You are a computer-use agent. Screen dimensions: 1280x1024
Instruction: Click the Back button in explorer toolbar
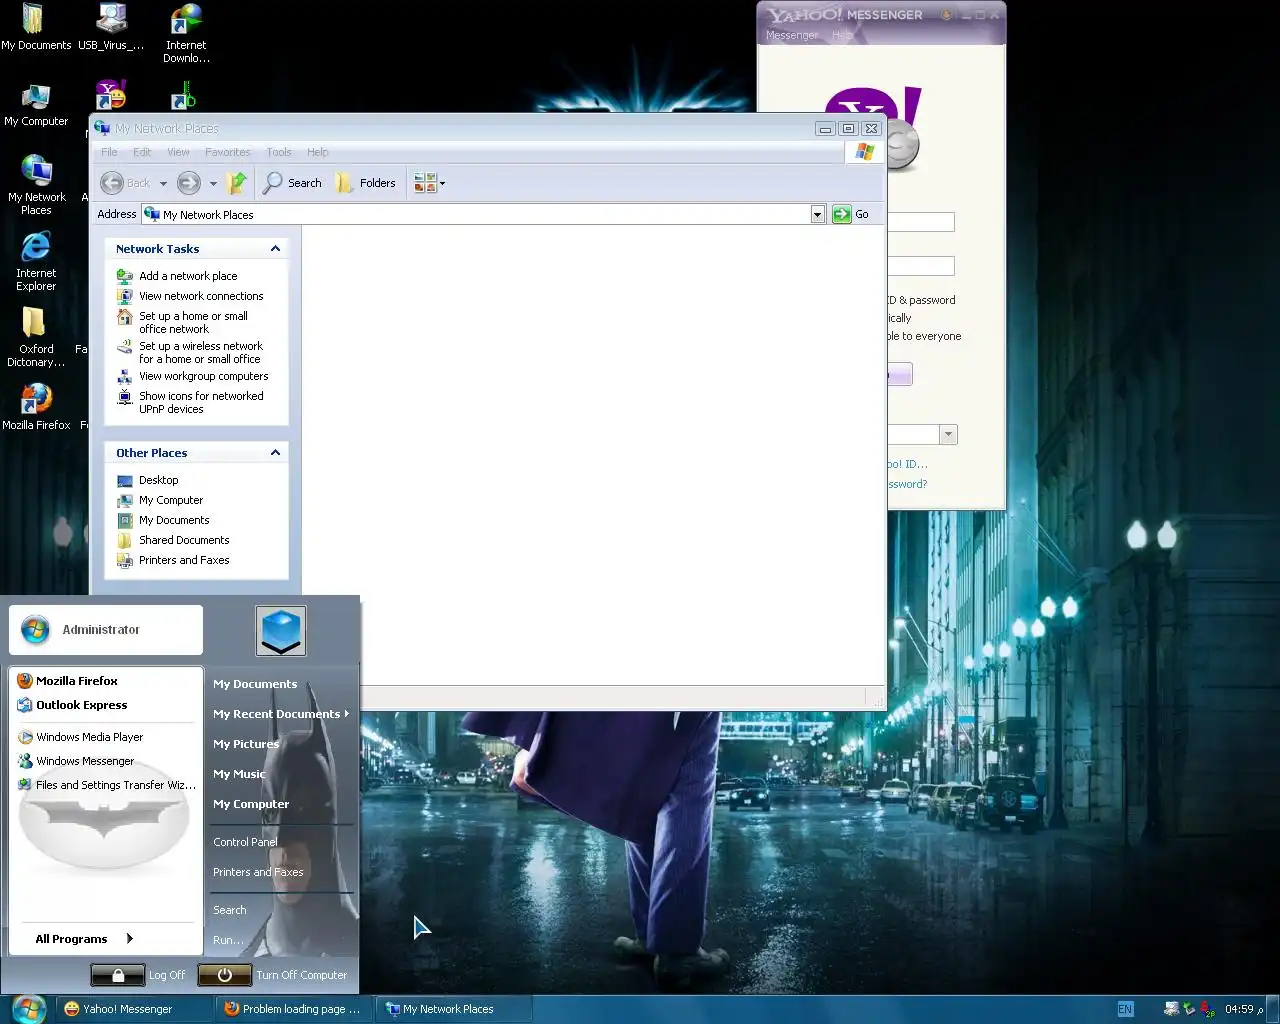click(x=126, y=183)
